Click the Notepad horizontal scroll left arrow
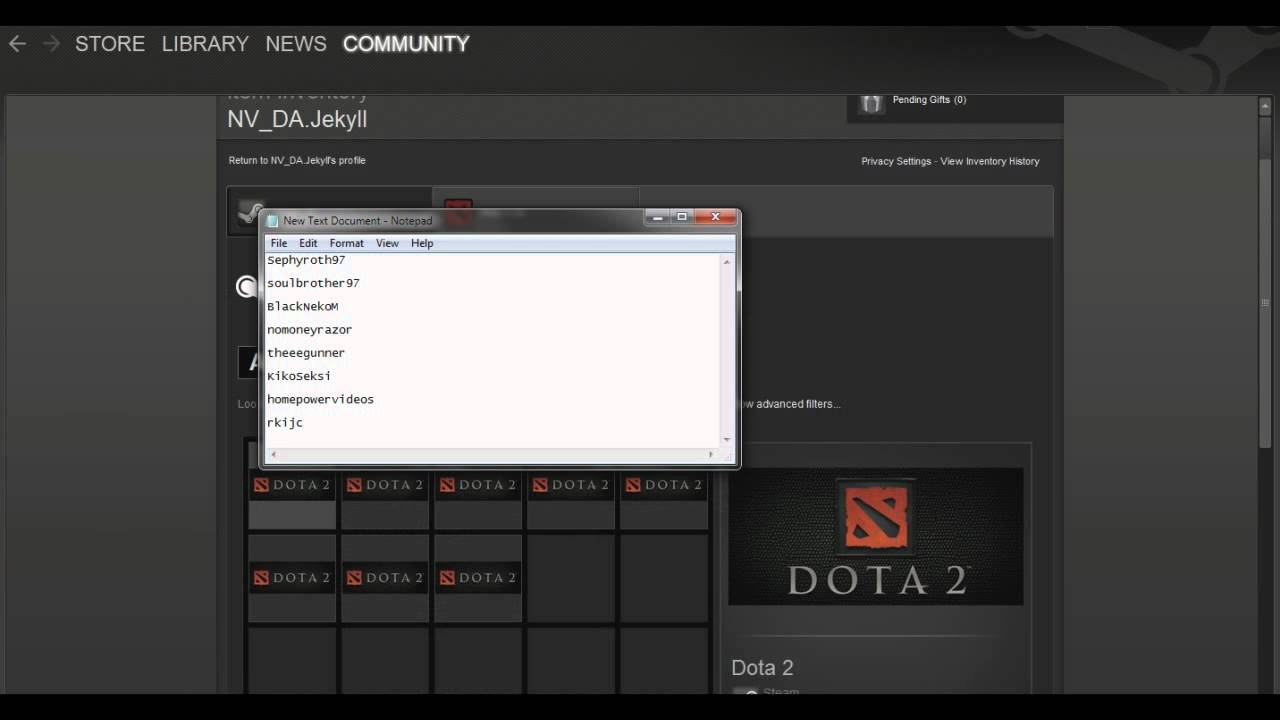 273,455
